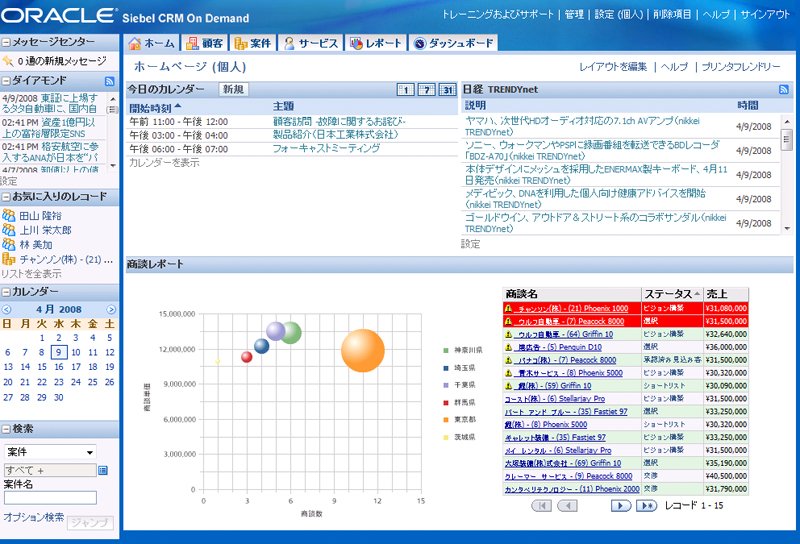The image size is (800, 544).
Task: Switch to the 顧客 tab
Action: [x=204, y=43]
